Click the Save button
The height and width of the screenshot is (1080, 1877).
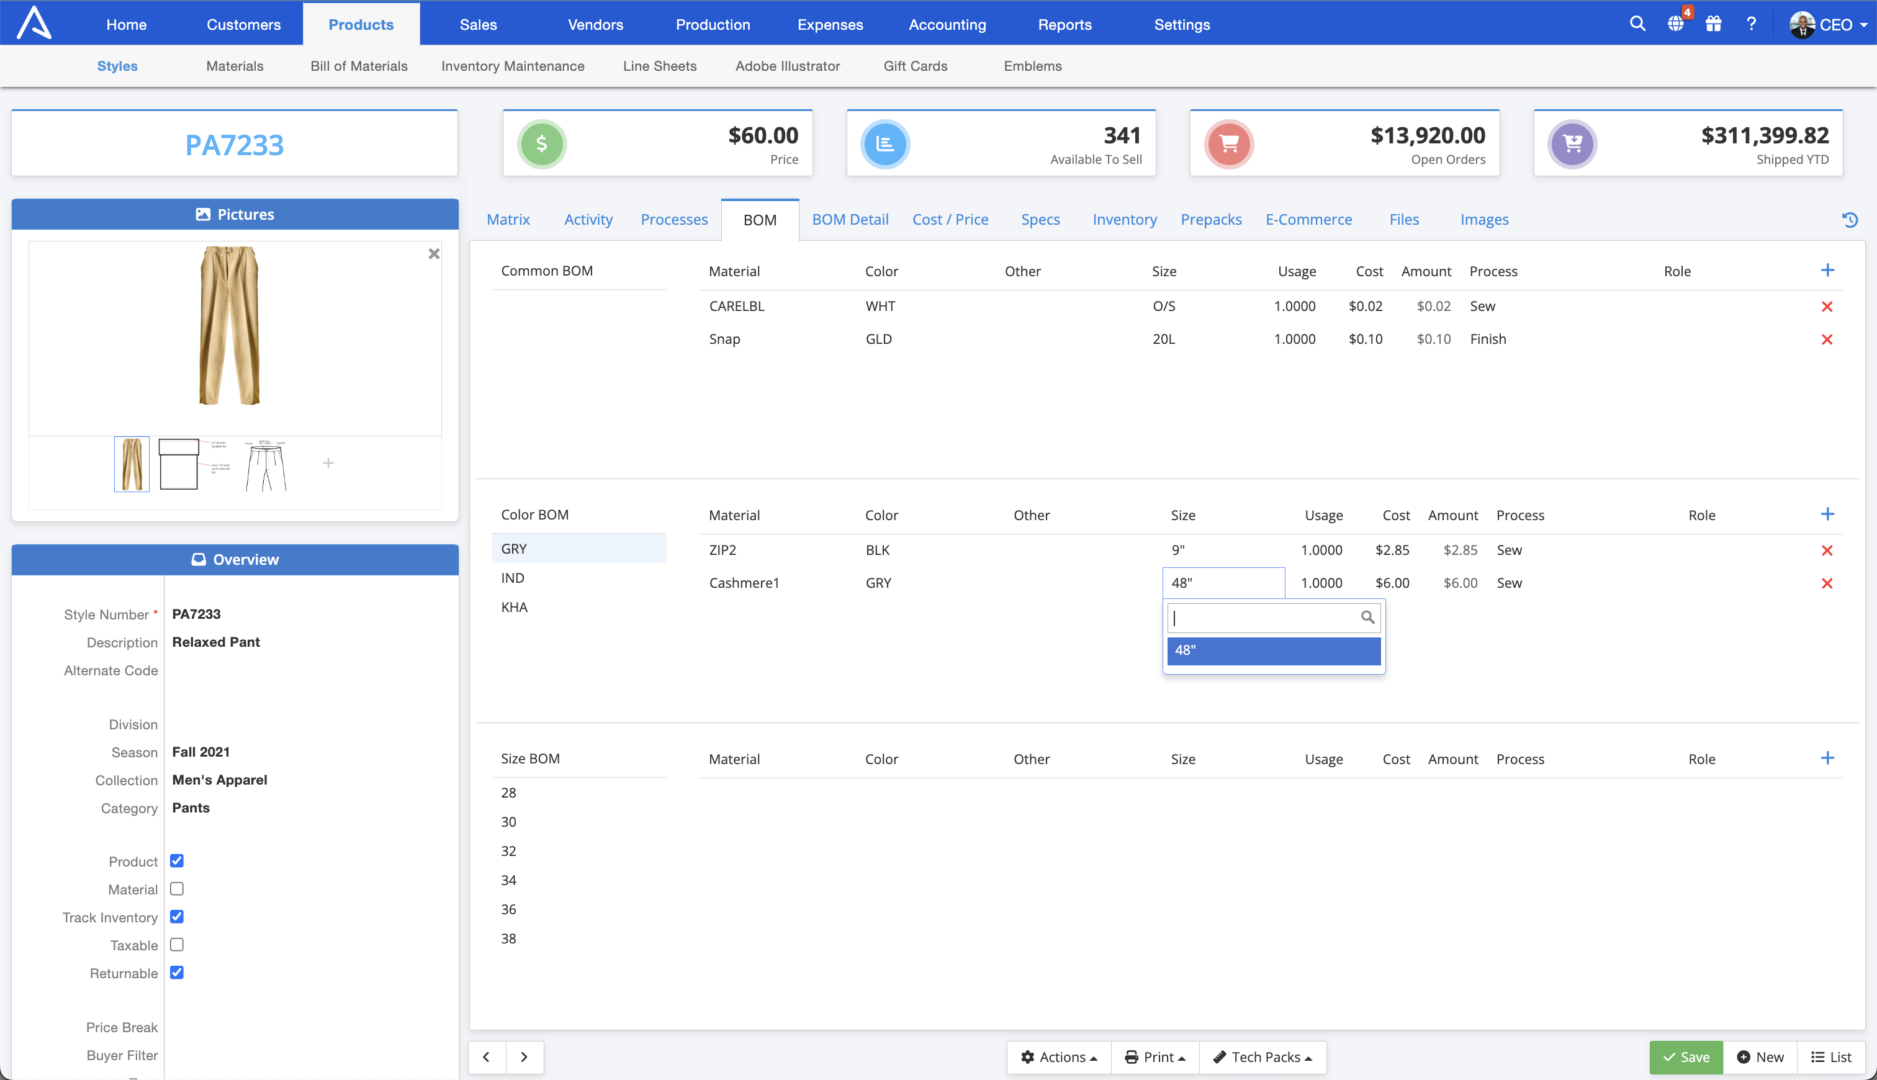1686,1057
